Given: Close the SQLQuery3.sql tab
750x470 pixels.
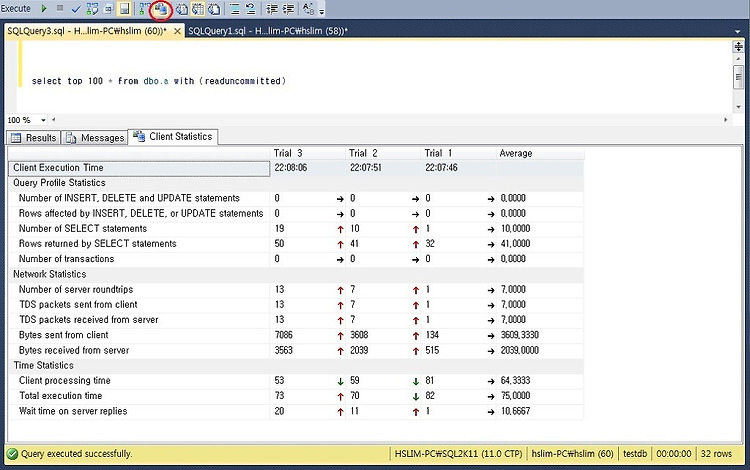Looking at the screenshot, I should (177, 31).
